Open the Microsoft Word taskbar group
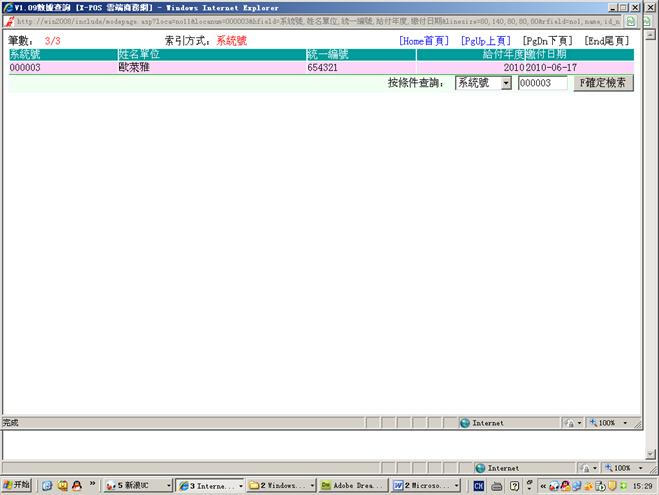Viewport: 659px width, 495px height. click(x=423, y=485)
